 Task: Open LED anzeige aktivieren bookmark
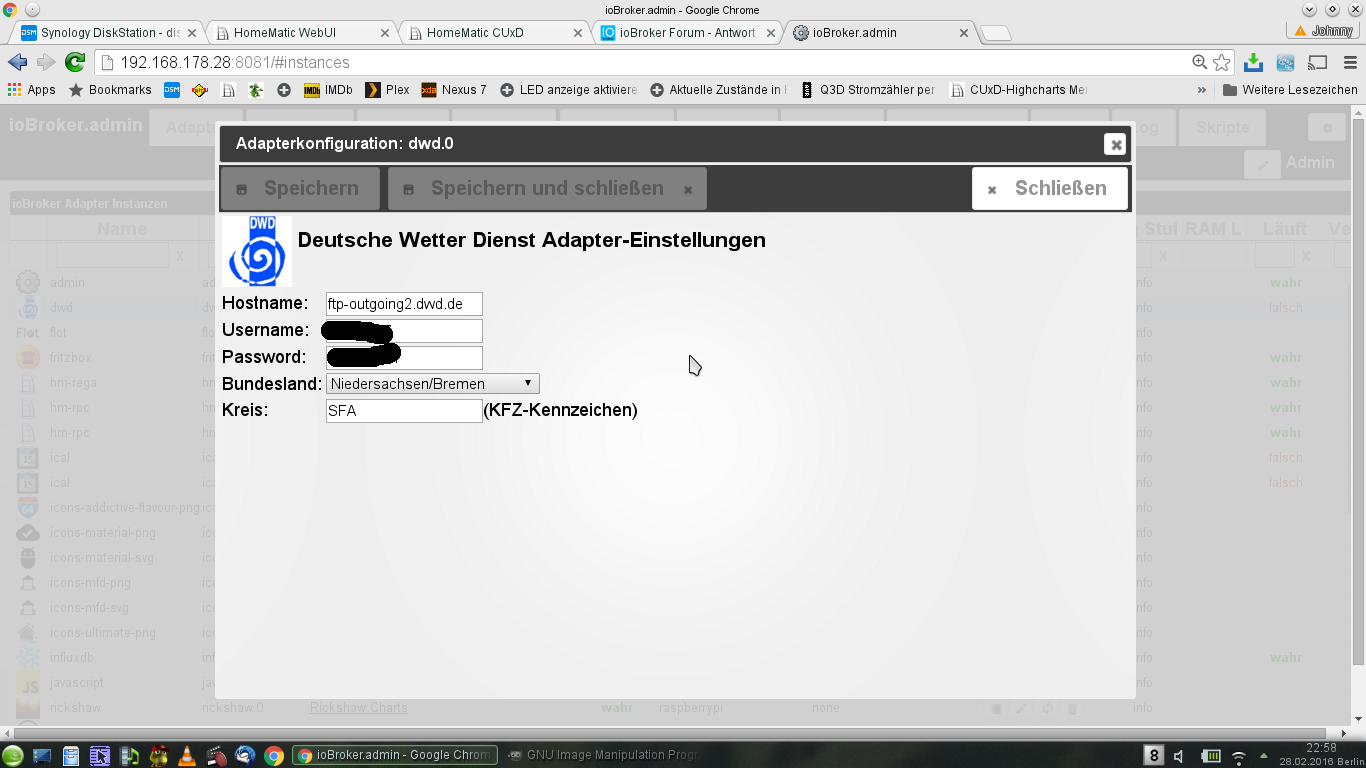tap(568, 90)
